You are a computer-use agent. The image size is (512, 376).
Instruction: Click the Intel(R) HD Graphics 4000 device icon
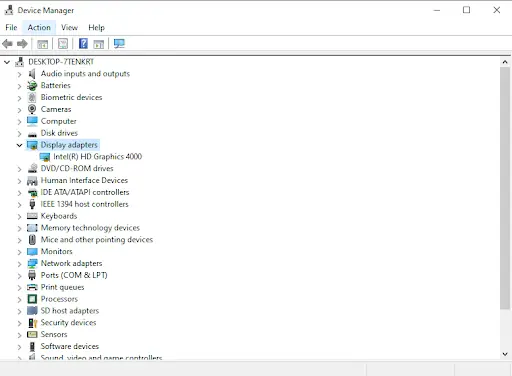pos(45,157)
